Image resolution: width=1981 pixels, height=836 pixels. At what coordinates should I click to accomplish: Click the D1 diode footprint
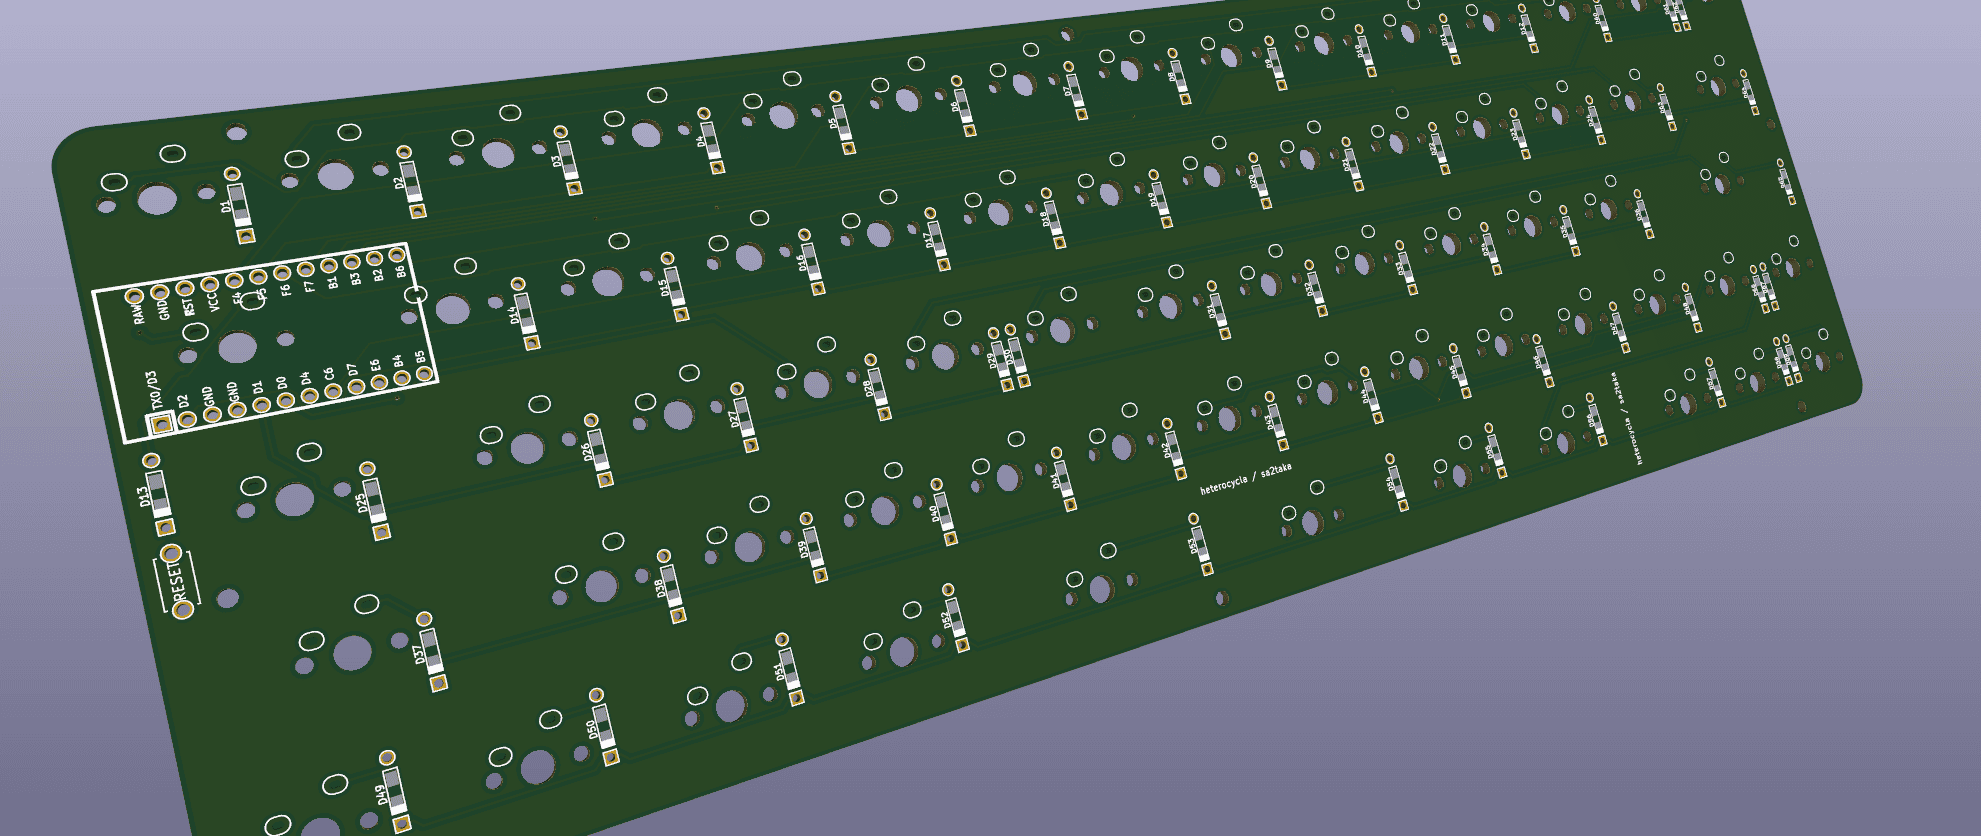240,205
